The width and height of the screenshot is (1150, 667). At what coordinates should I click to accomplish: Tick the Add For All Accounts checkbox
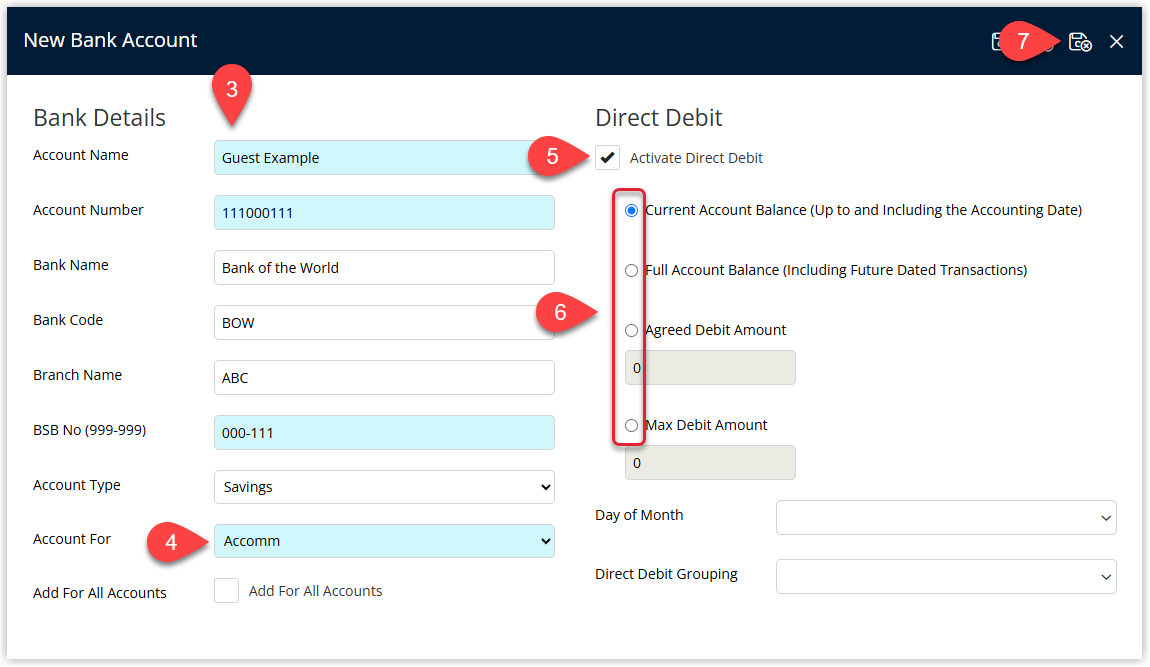tap(227, 591)
